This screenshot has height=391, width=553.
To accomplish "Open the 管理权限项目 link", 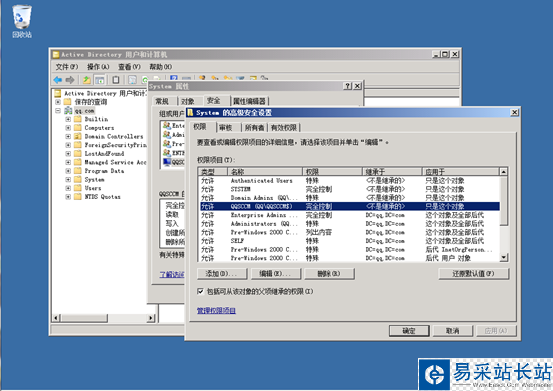I will click(x=216, y=311).
